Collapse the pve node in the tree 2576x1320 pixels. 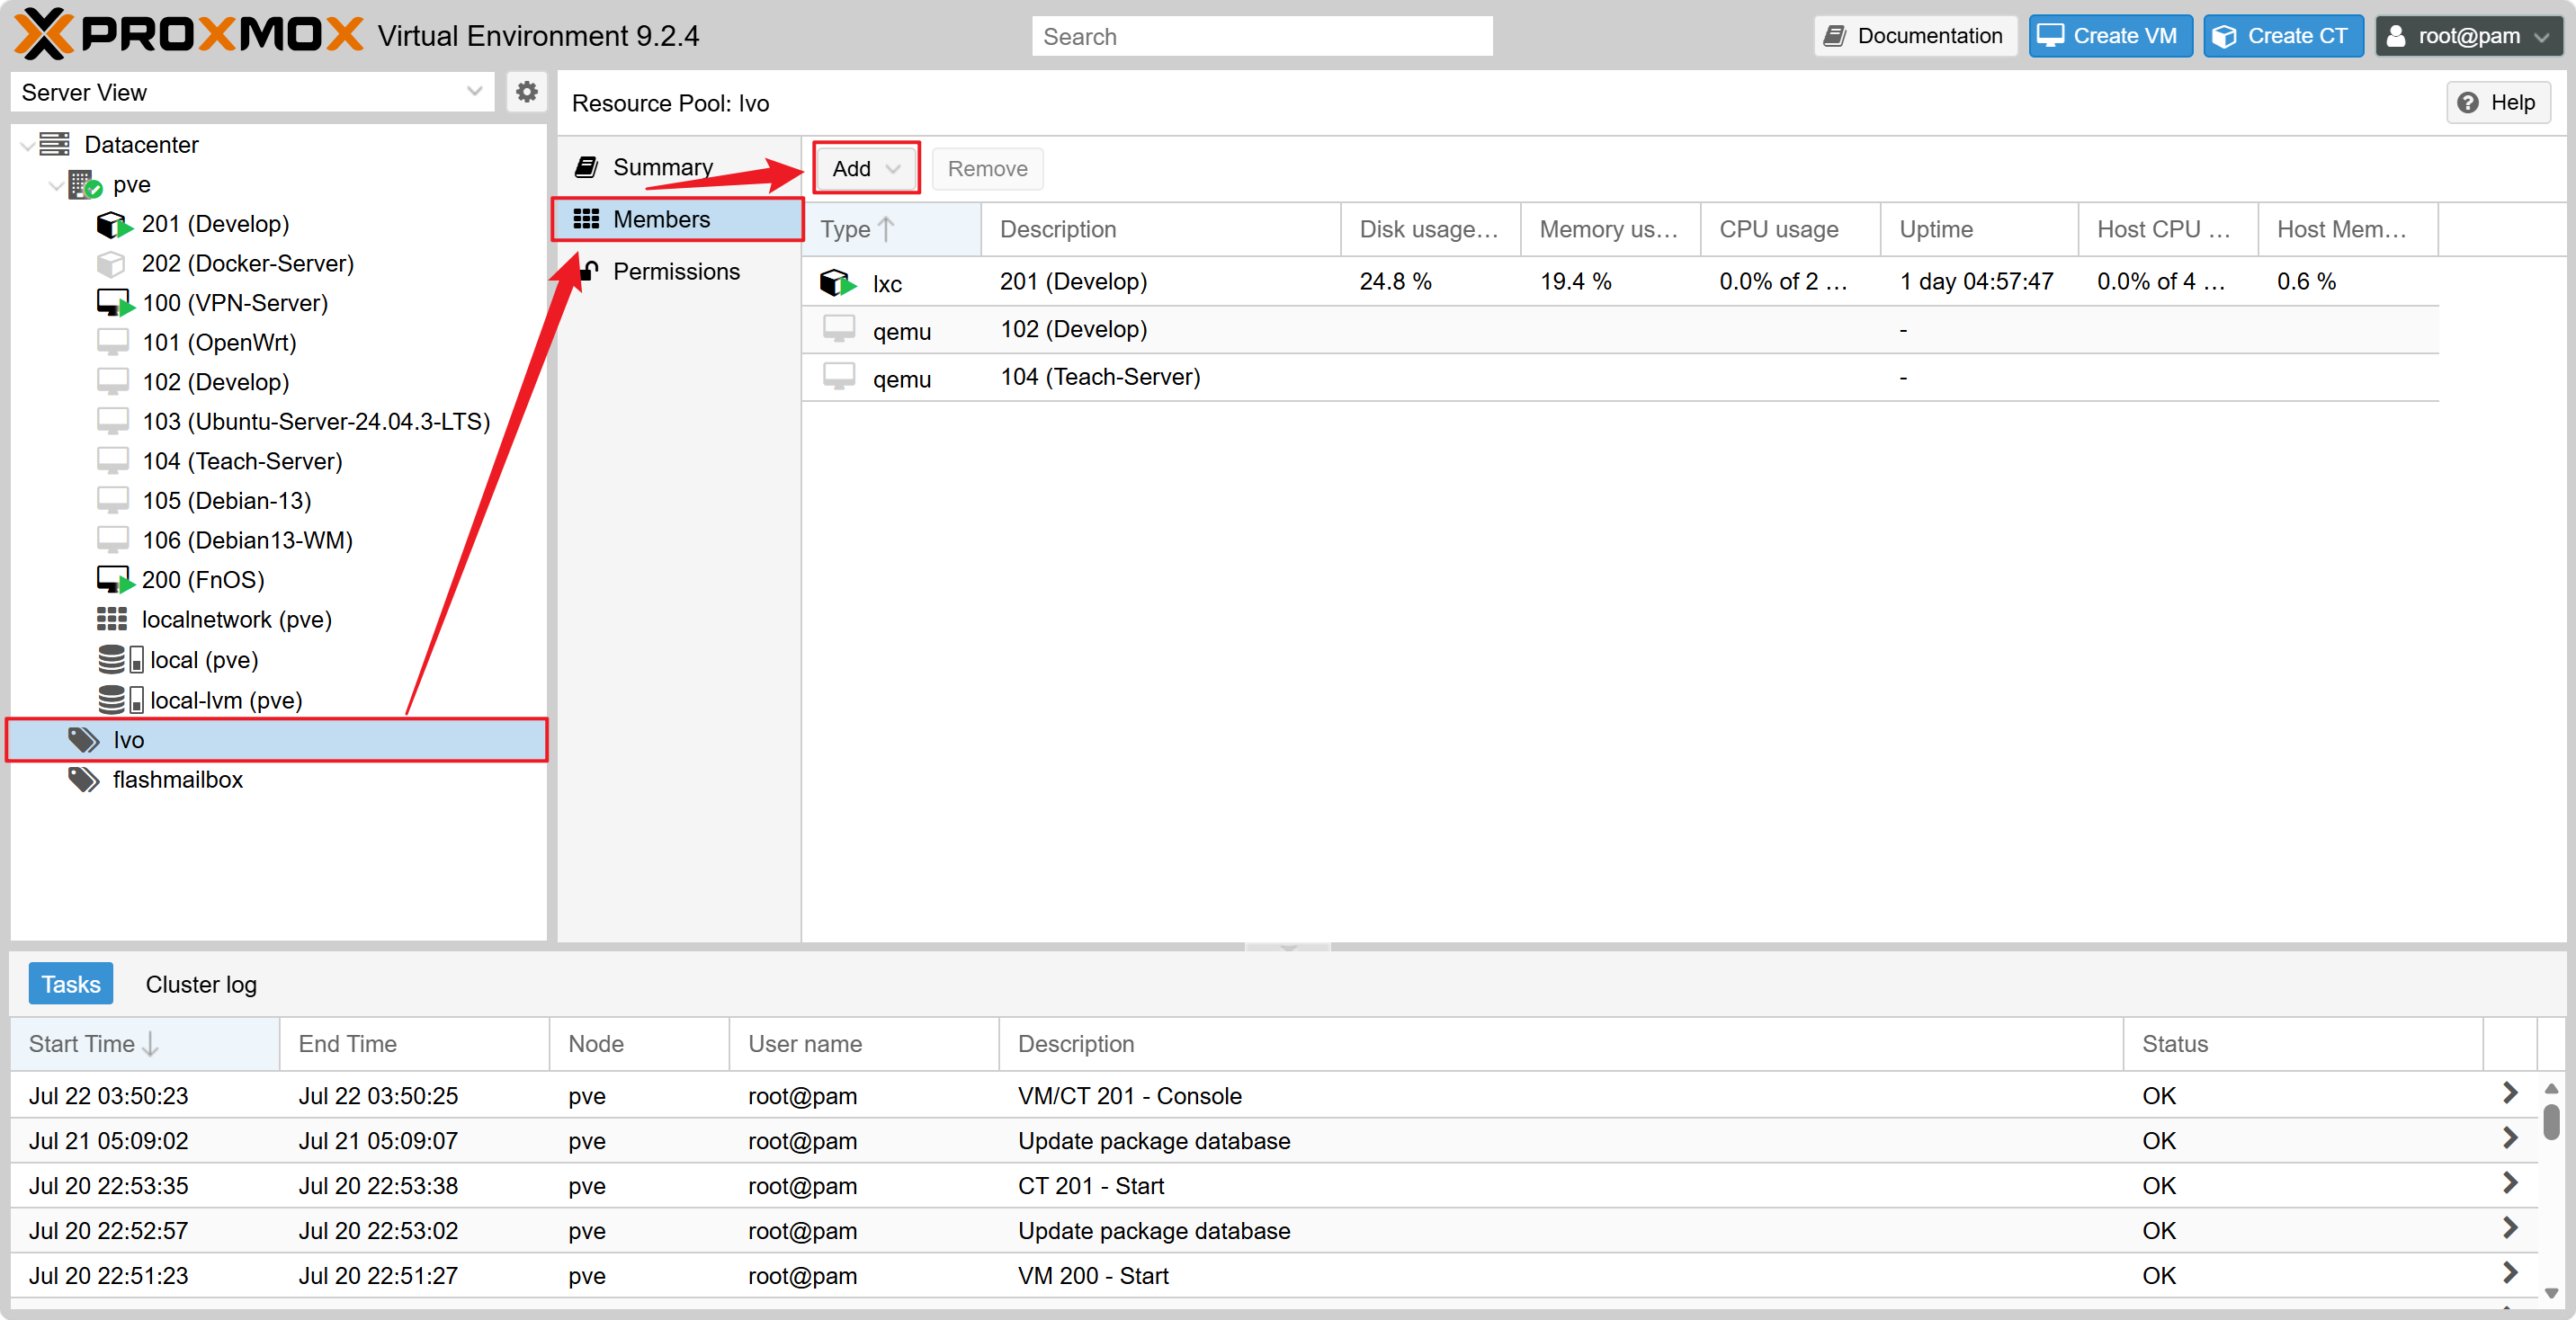[x=56, y=185]
